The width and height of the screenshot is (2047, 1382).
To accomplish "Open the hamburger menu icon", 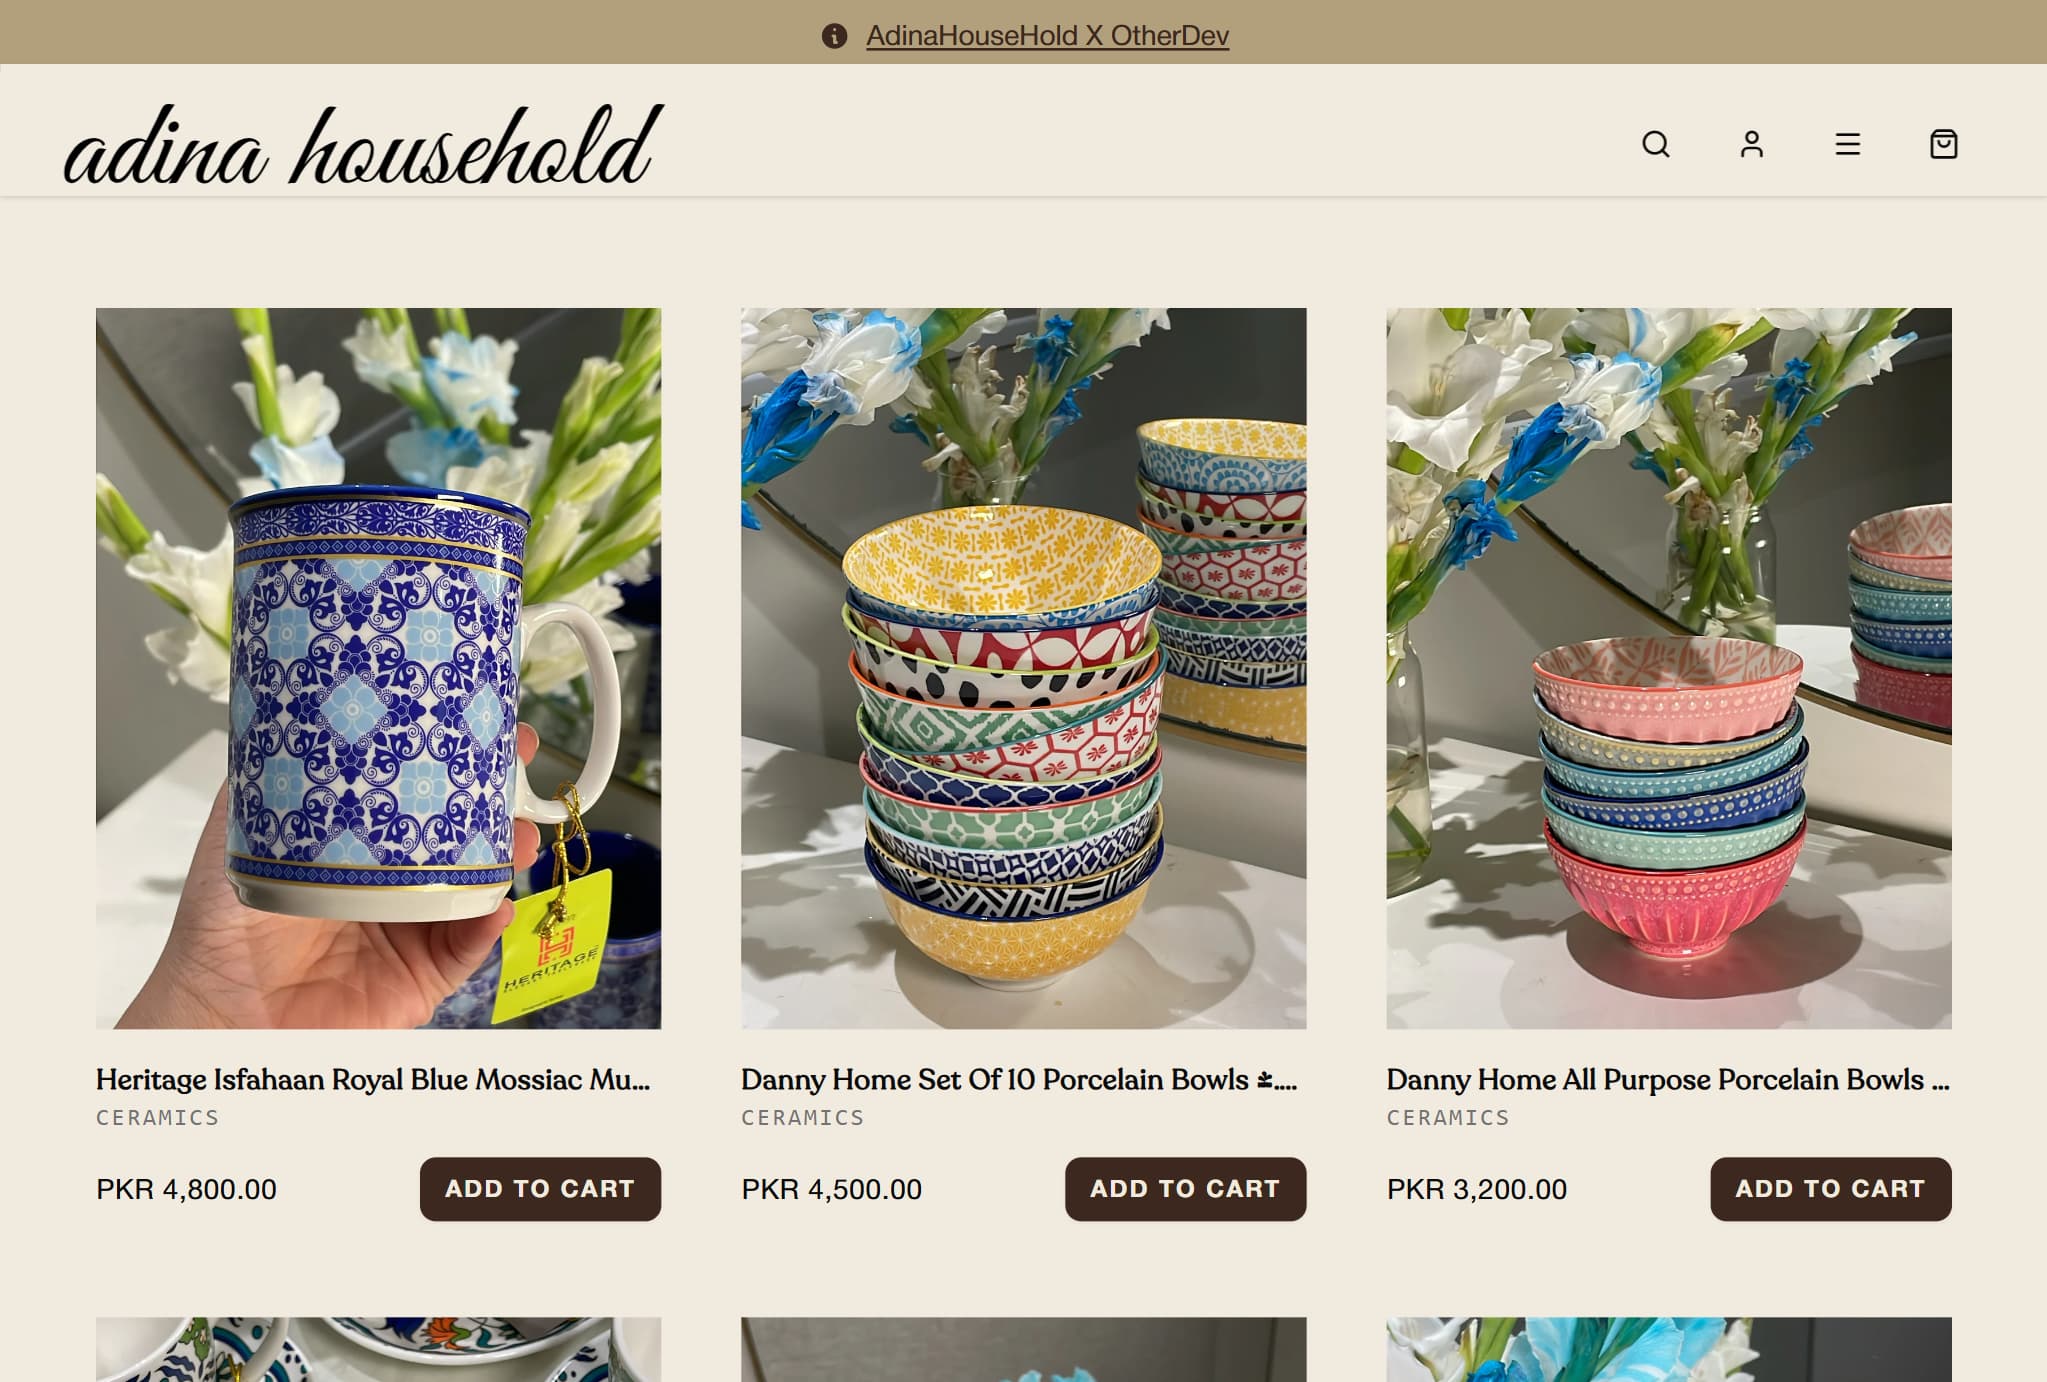I will 1847,144.
